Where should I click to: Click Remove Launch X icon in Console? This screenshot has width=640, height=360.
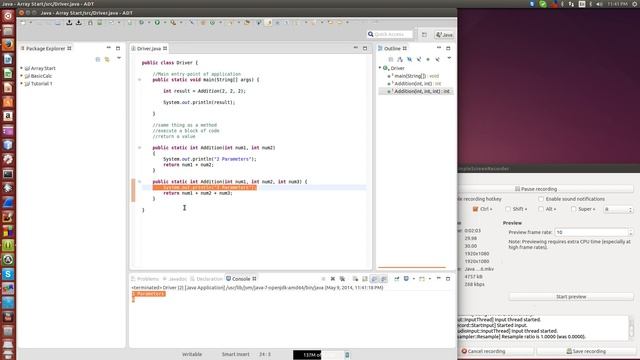(x=333, y=279)
